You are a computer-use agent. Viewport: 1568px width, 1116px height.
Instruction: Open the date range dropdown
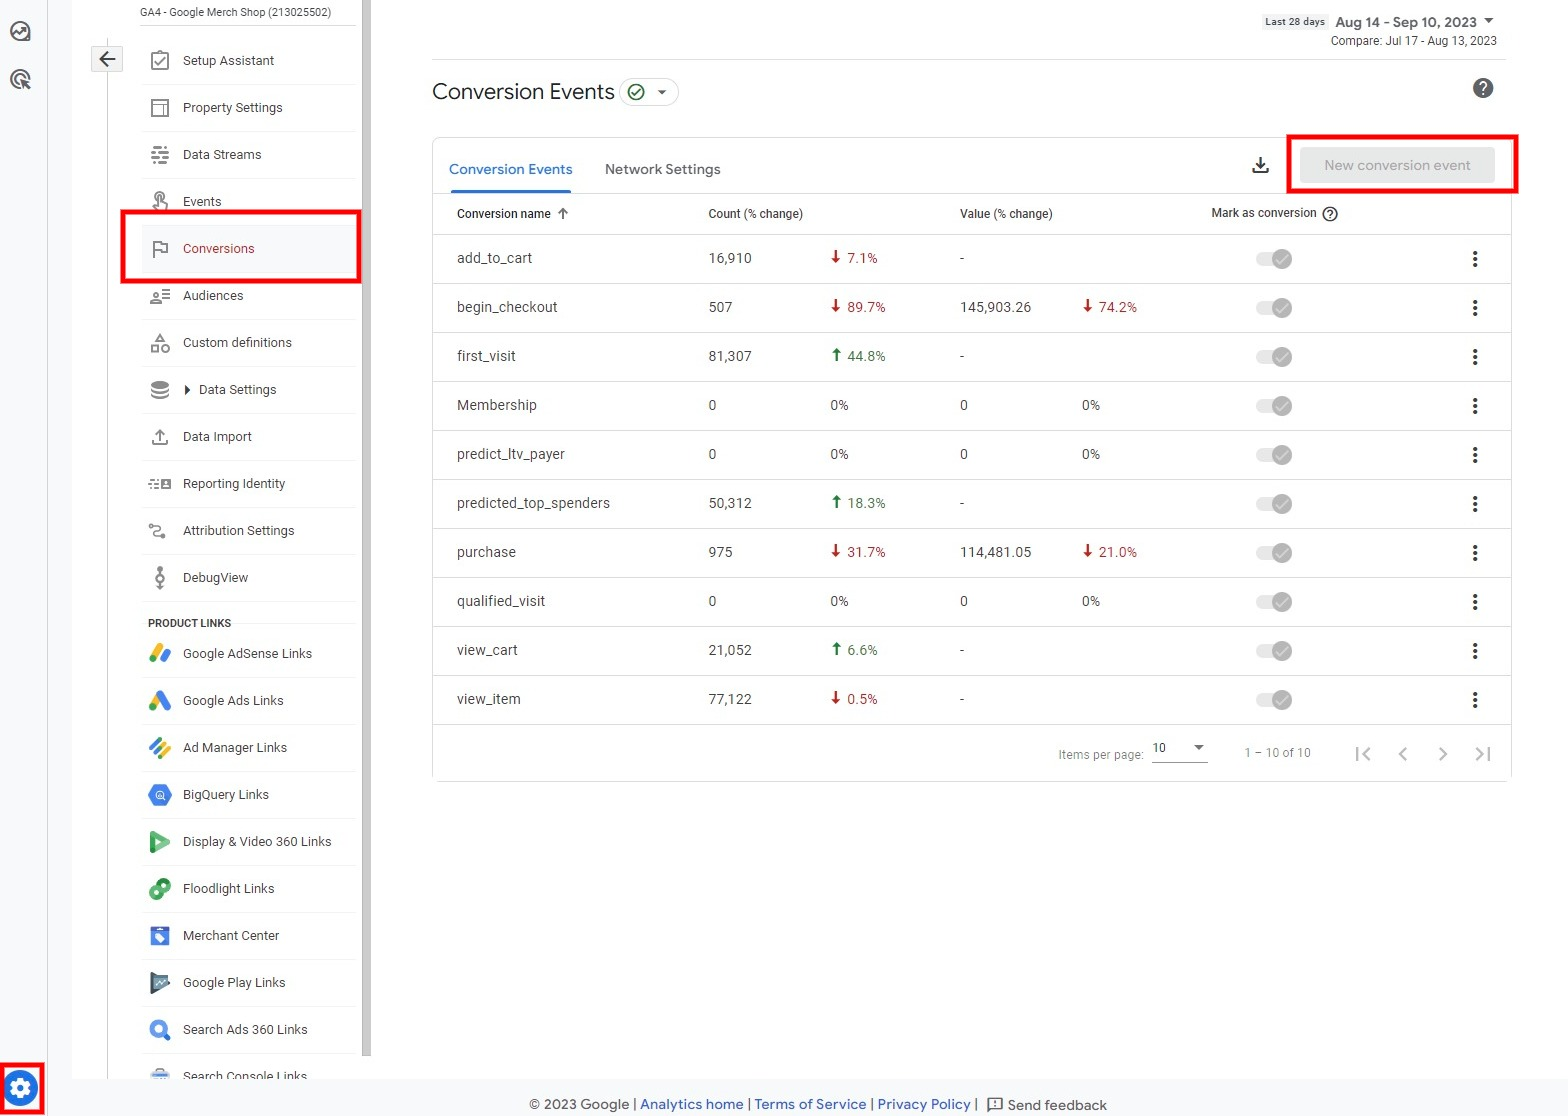click(x=1415, y=22)
